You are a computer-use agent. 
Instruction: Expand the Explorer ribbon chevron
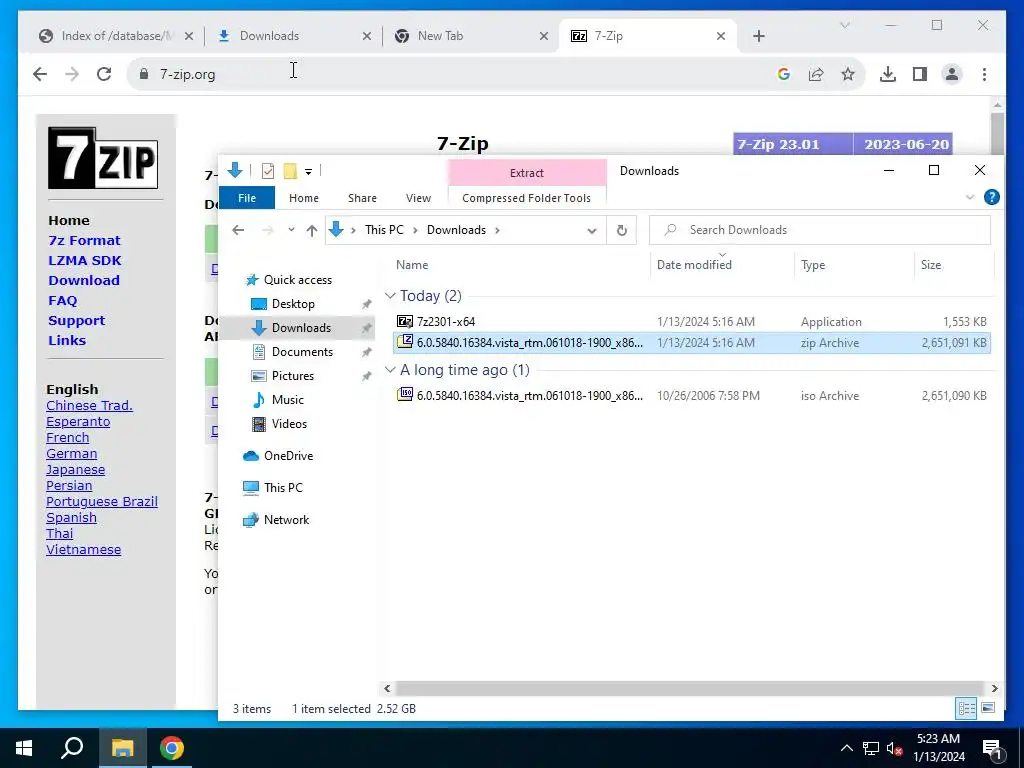point(970,197)
